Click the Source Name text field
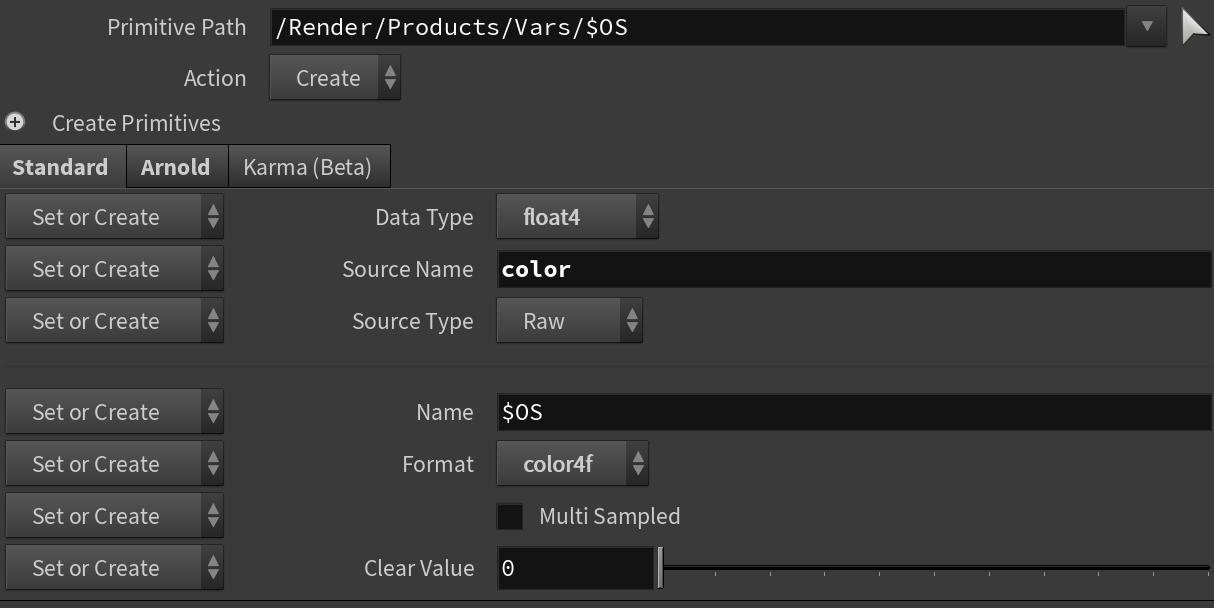Screen dimensions: 1214x608 (853, 269)
